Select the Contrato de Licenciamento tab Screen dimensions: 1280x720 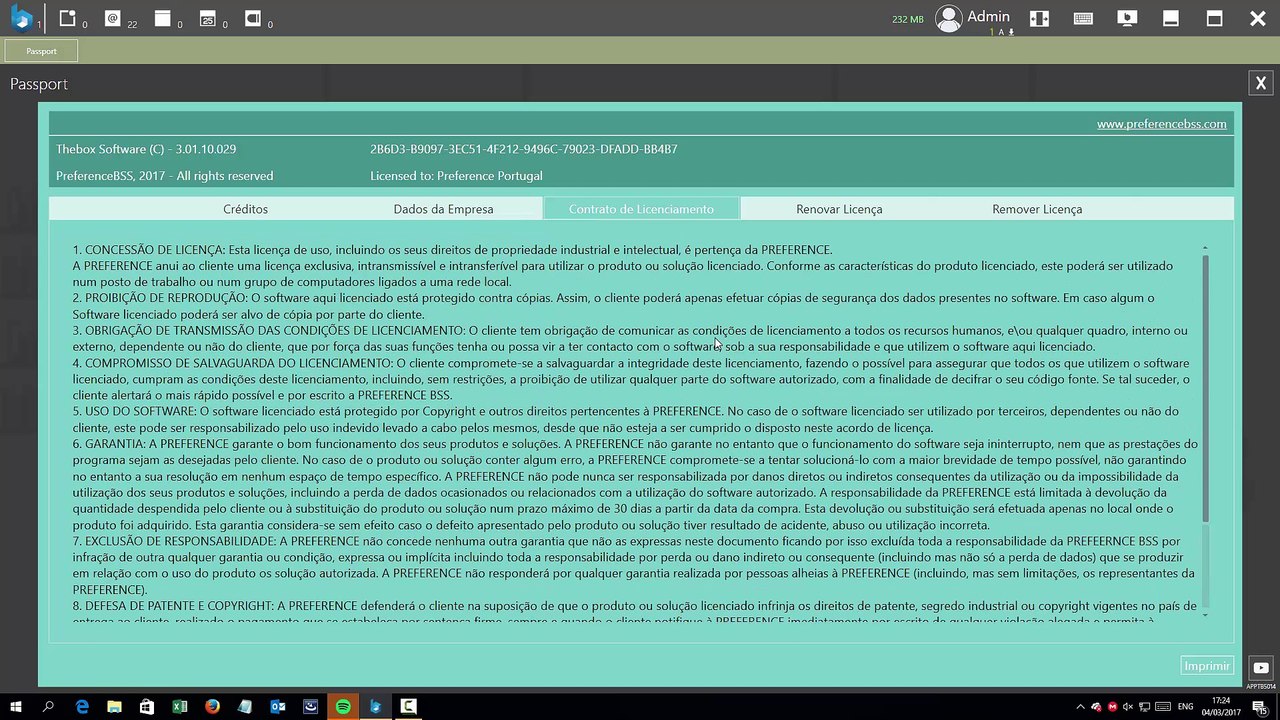(641, 209)
